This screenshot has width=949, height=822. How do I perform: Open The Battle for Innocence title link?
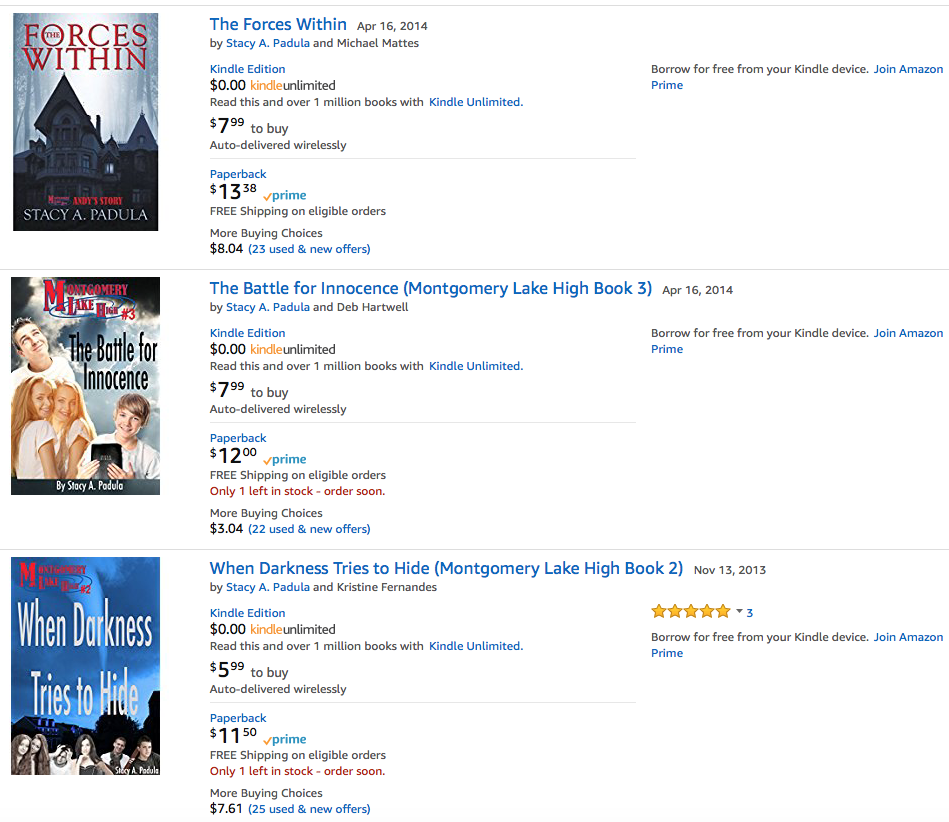430,289
